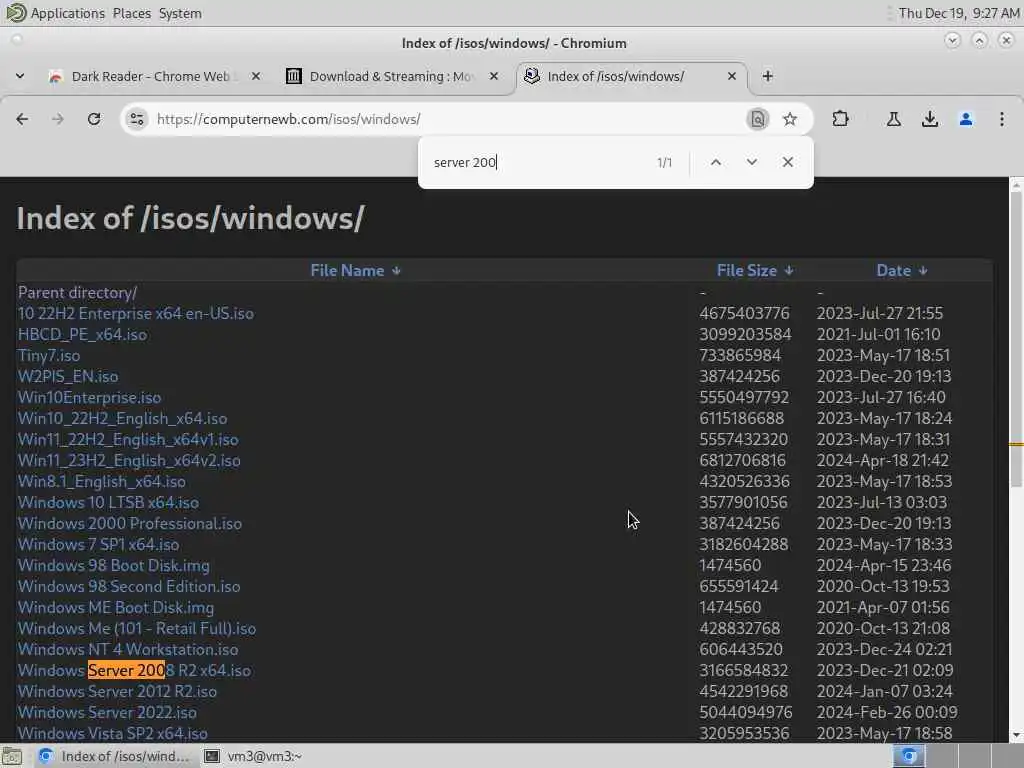Image resolution: width=1024 pixels, height=768 pixels.
Task: Click Win11_23H2_English_x64v2.iso link
Action: coord(129,460)
